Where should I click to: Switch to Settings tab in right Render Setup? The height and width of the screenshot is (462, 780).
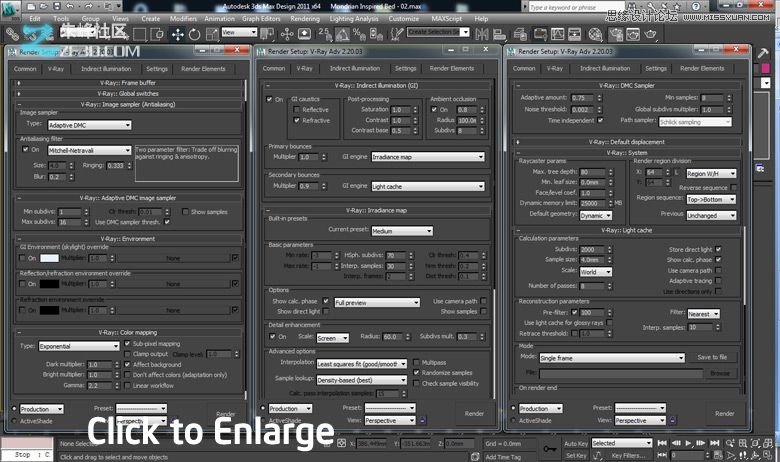point(656,69)
